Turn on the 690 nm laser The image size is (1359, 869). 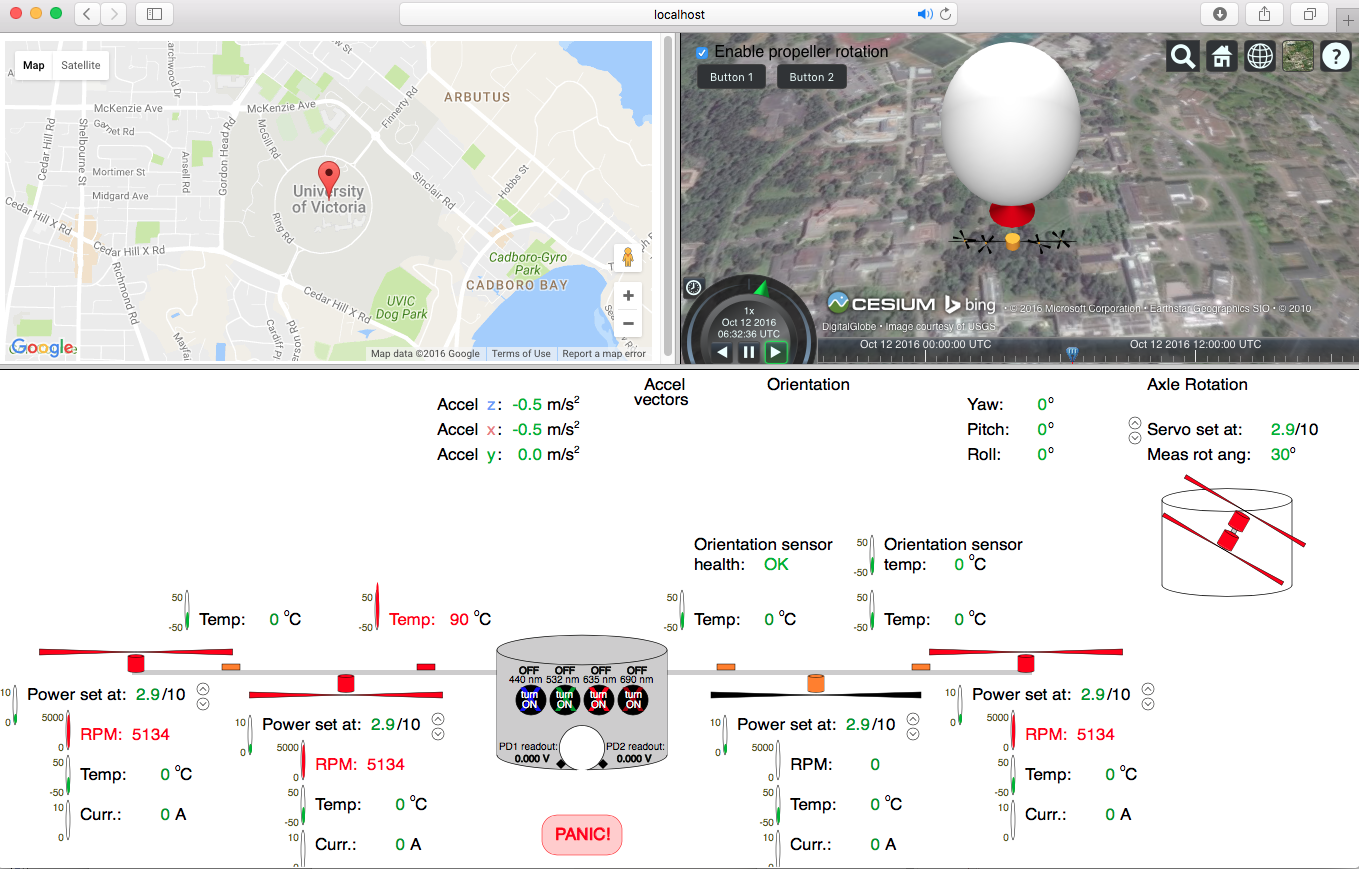point(633,700)
